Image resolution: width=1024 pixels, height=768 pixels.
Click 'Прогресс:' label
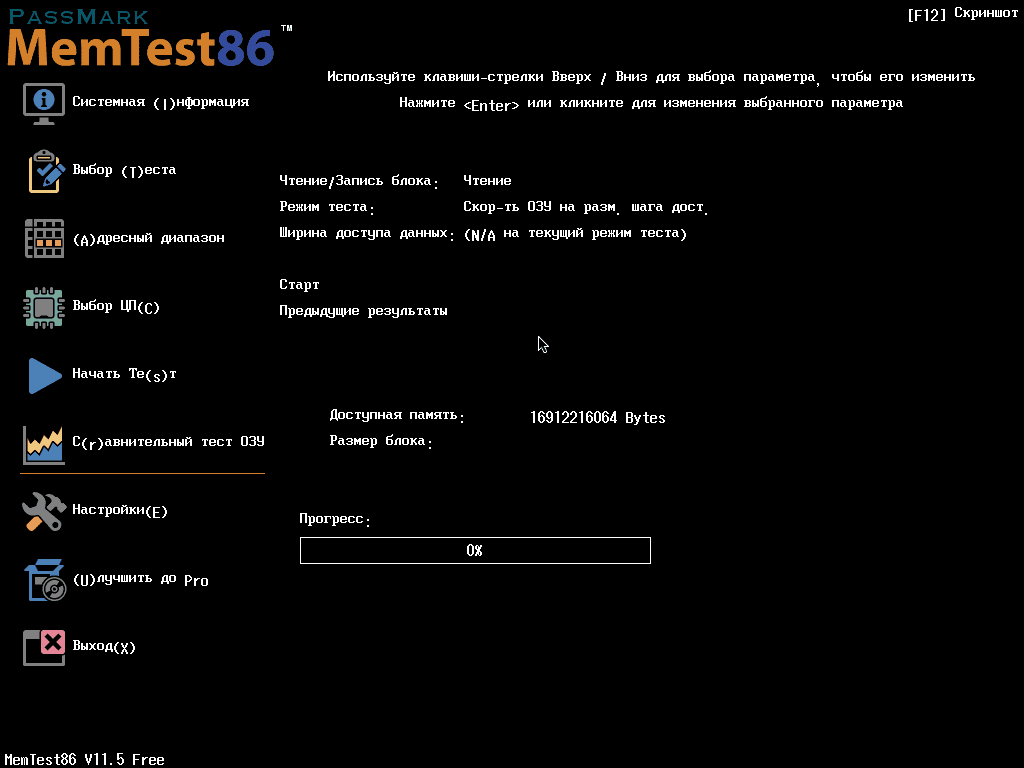coord(334,519)
